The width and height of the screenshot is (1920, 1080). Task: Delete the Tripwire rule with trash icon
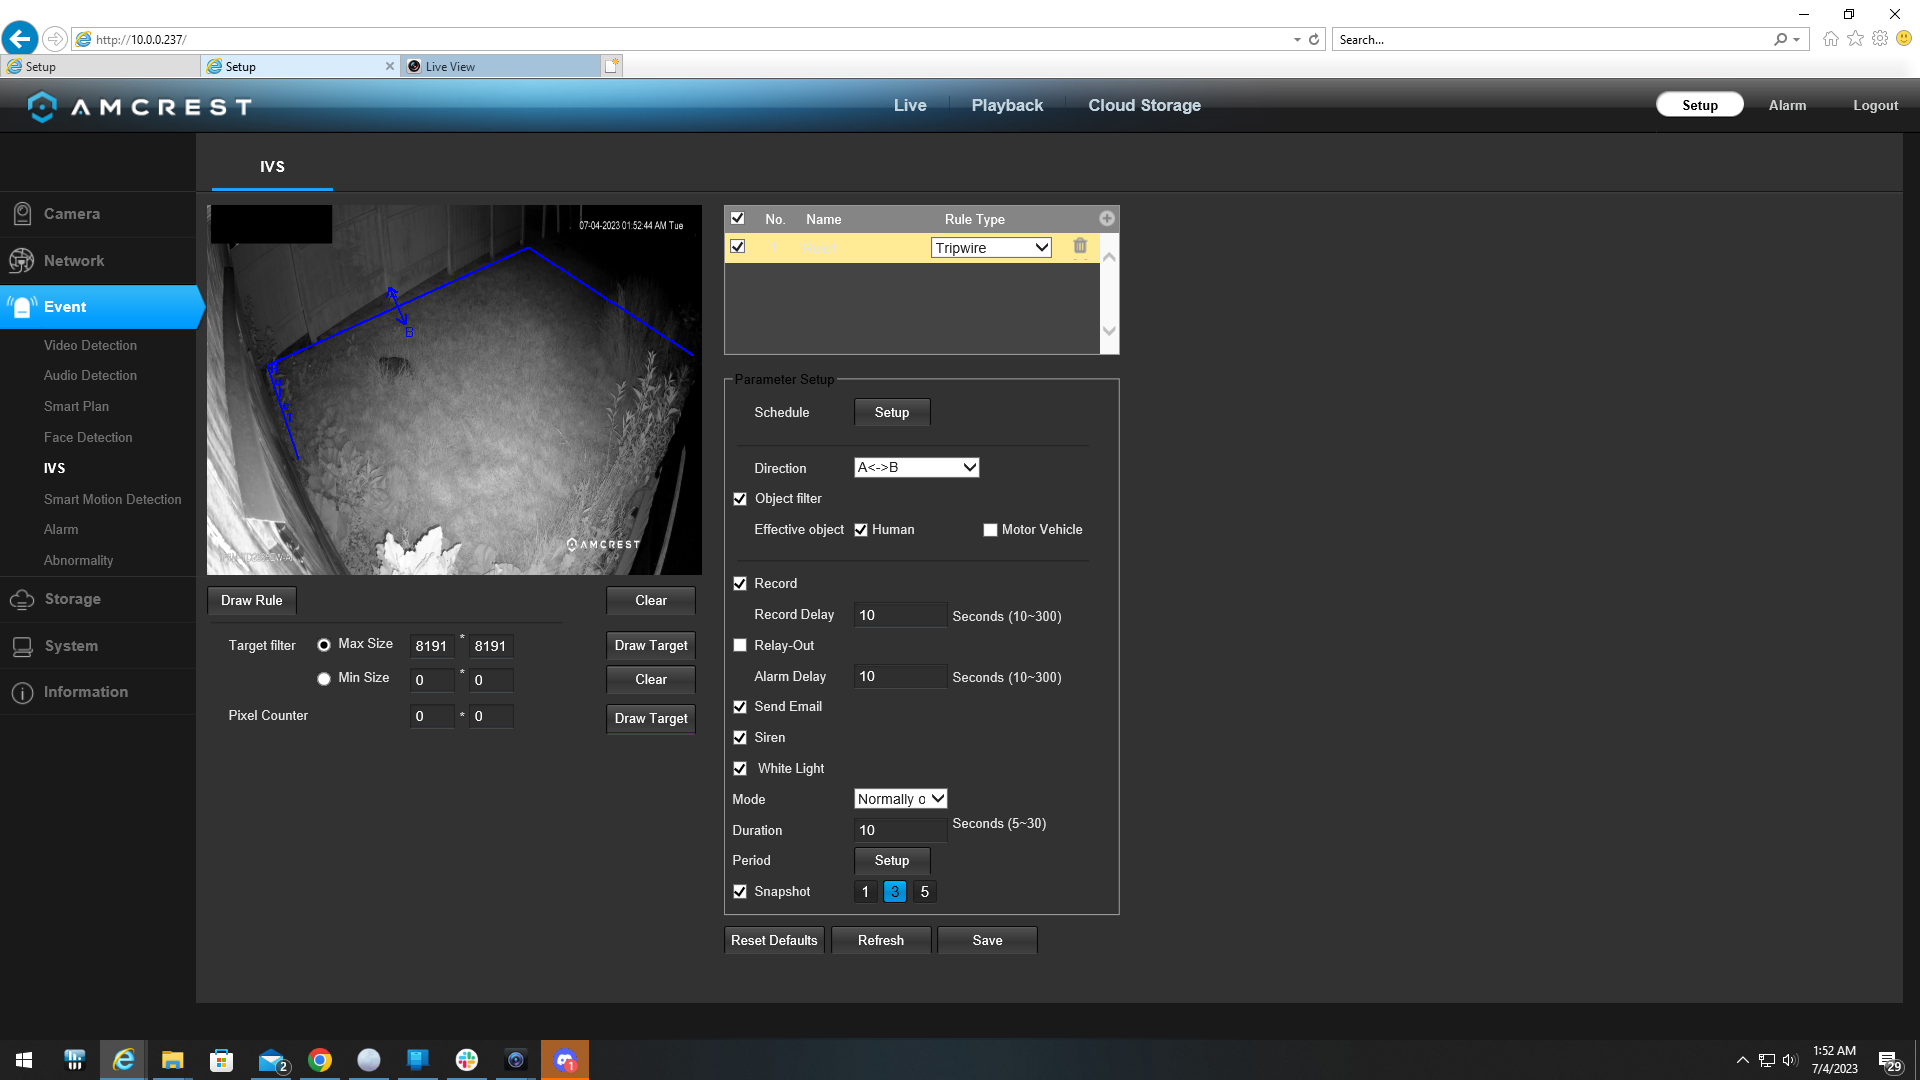click(1080, 246)
